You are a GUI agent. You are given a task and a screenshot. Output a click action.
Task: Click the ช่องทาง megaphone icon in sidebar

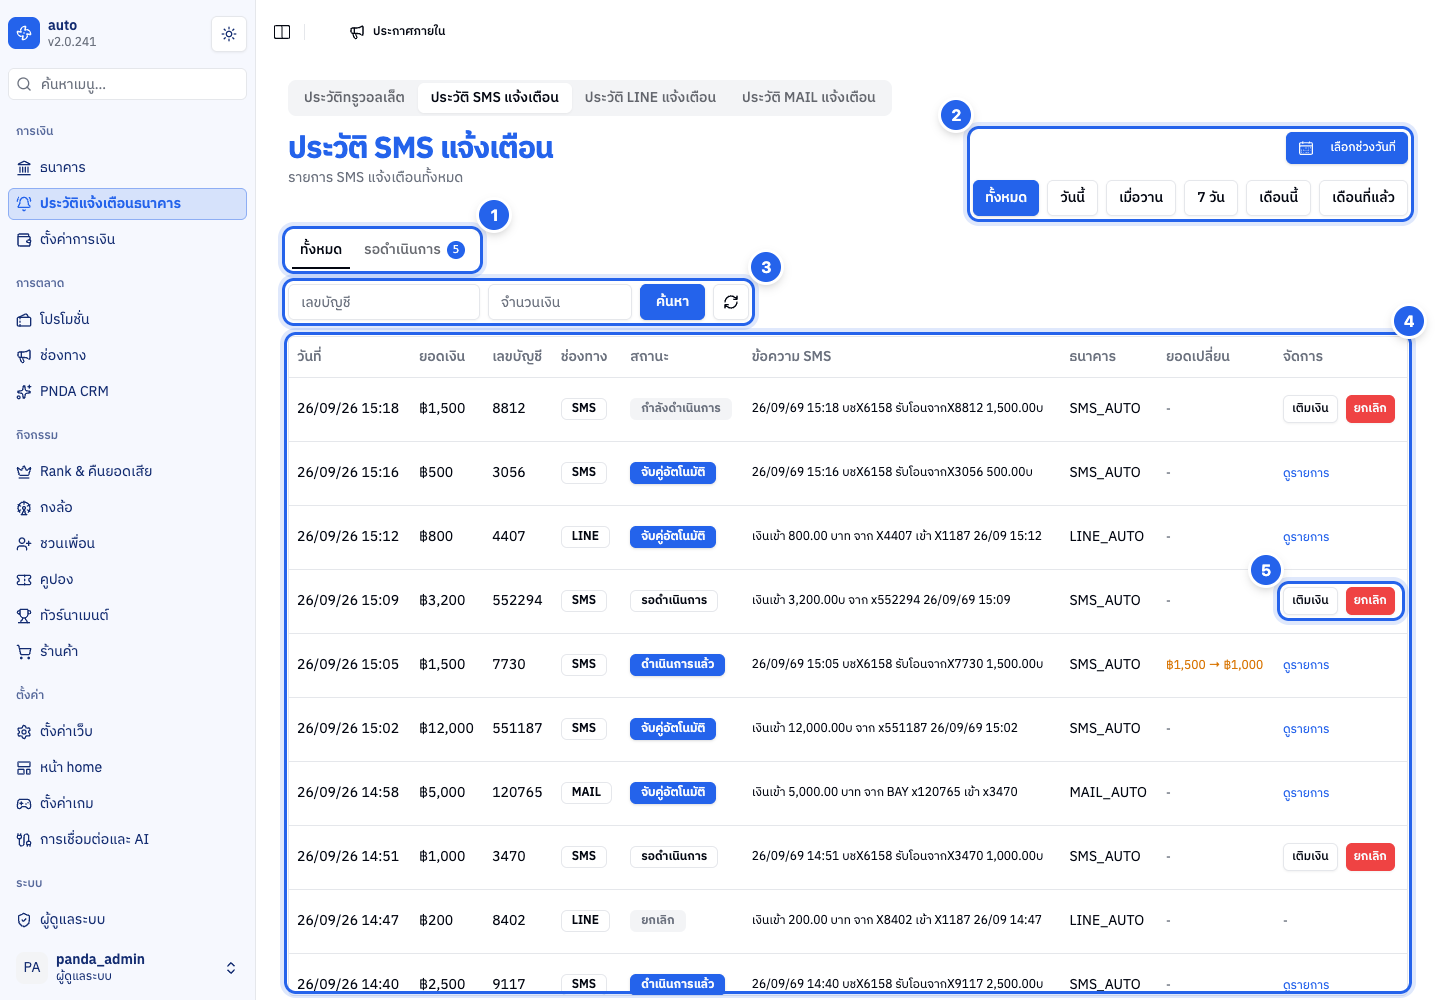tap(24, 355)
